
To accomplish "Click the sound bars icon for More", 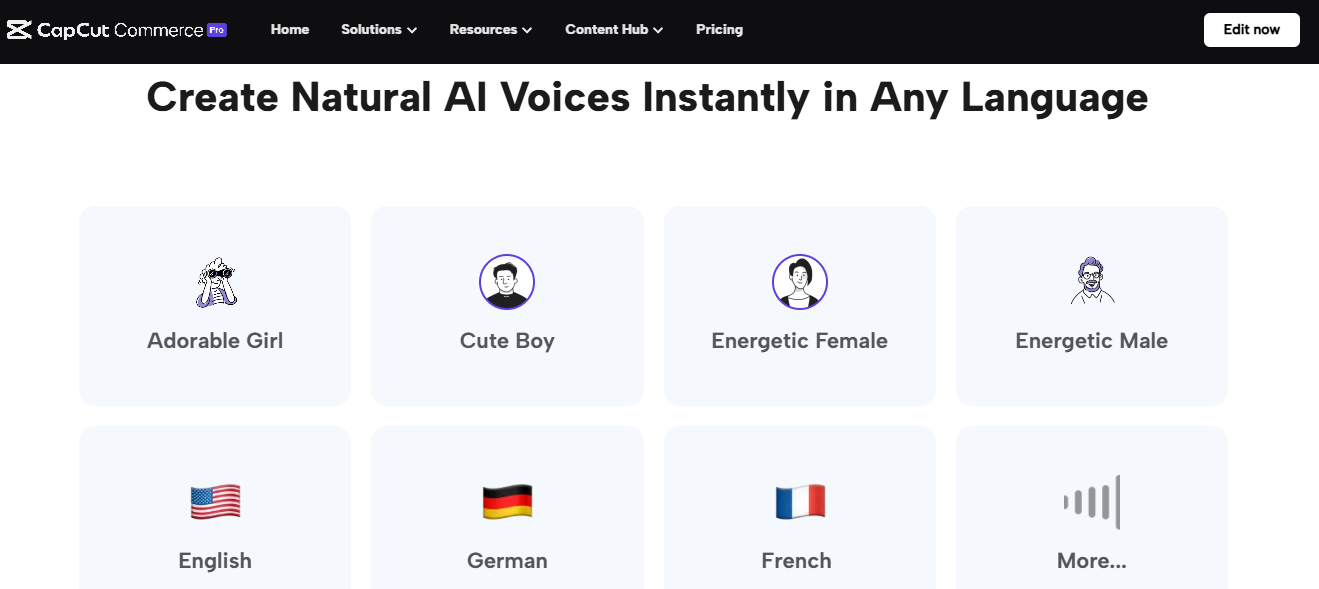I will coord(1092,502).
